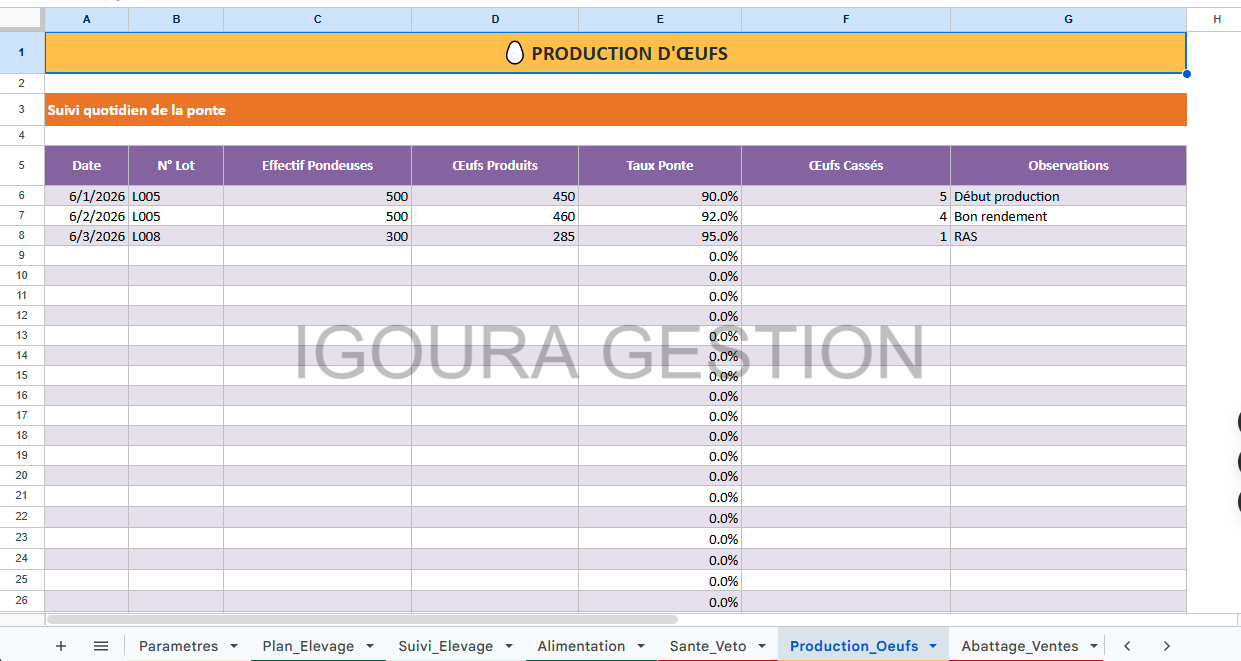This screenshot has height=661, width=1241.
Task: Click the Œufs Produits header cell
Action: pyautogui.click(x=495, y=166)
